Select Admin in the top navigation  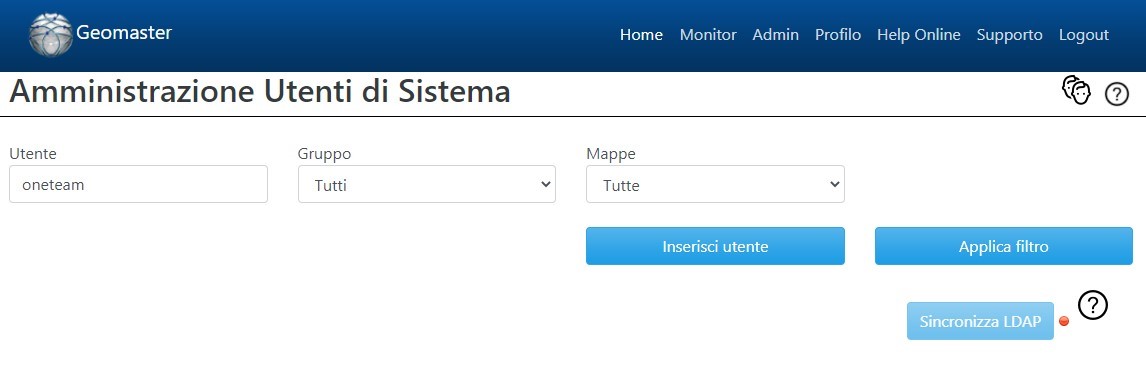(775, 35)
